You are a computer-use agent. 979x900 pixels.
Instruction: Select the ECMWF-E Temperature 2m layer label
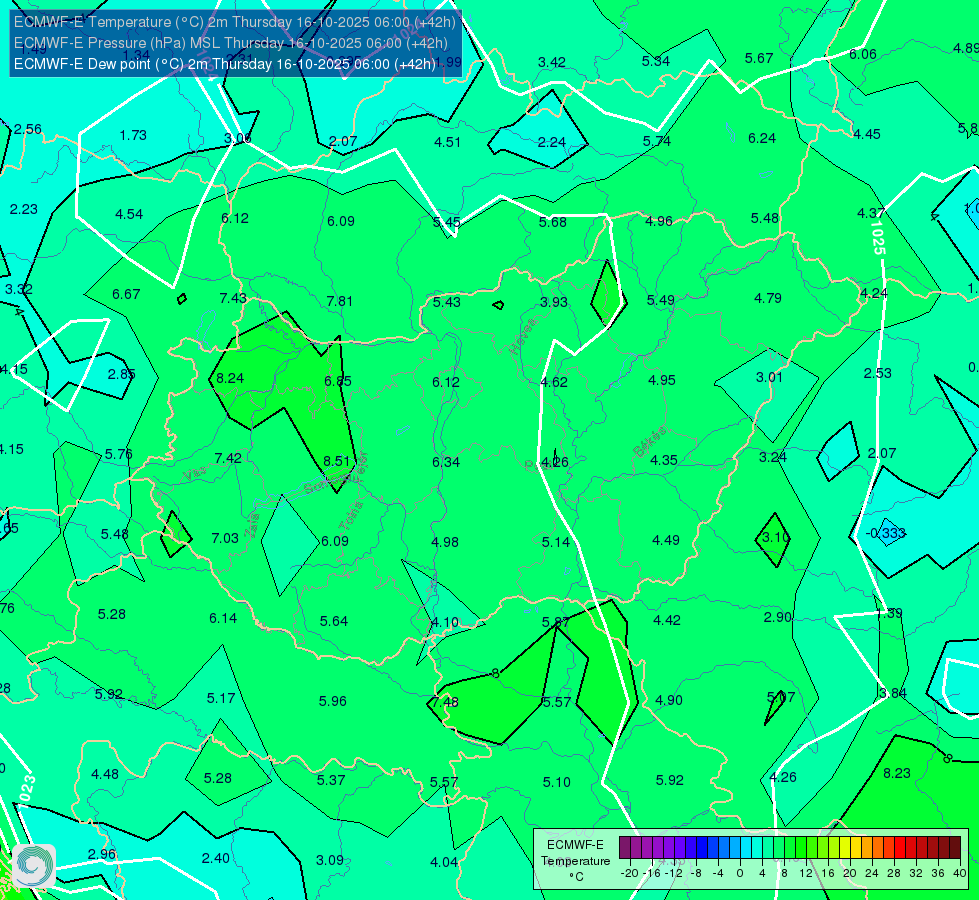pyautogui.click(x=235, y=22)
